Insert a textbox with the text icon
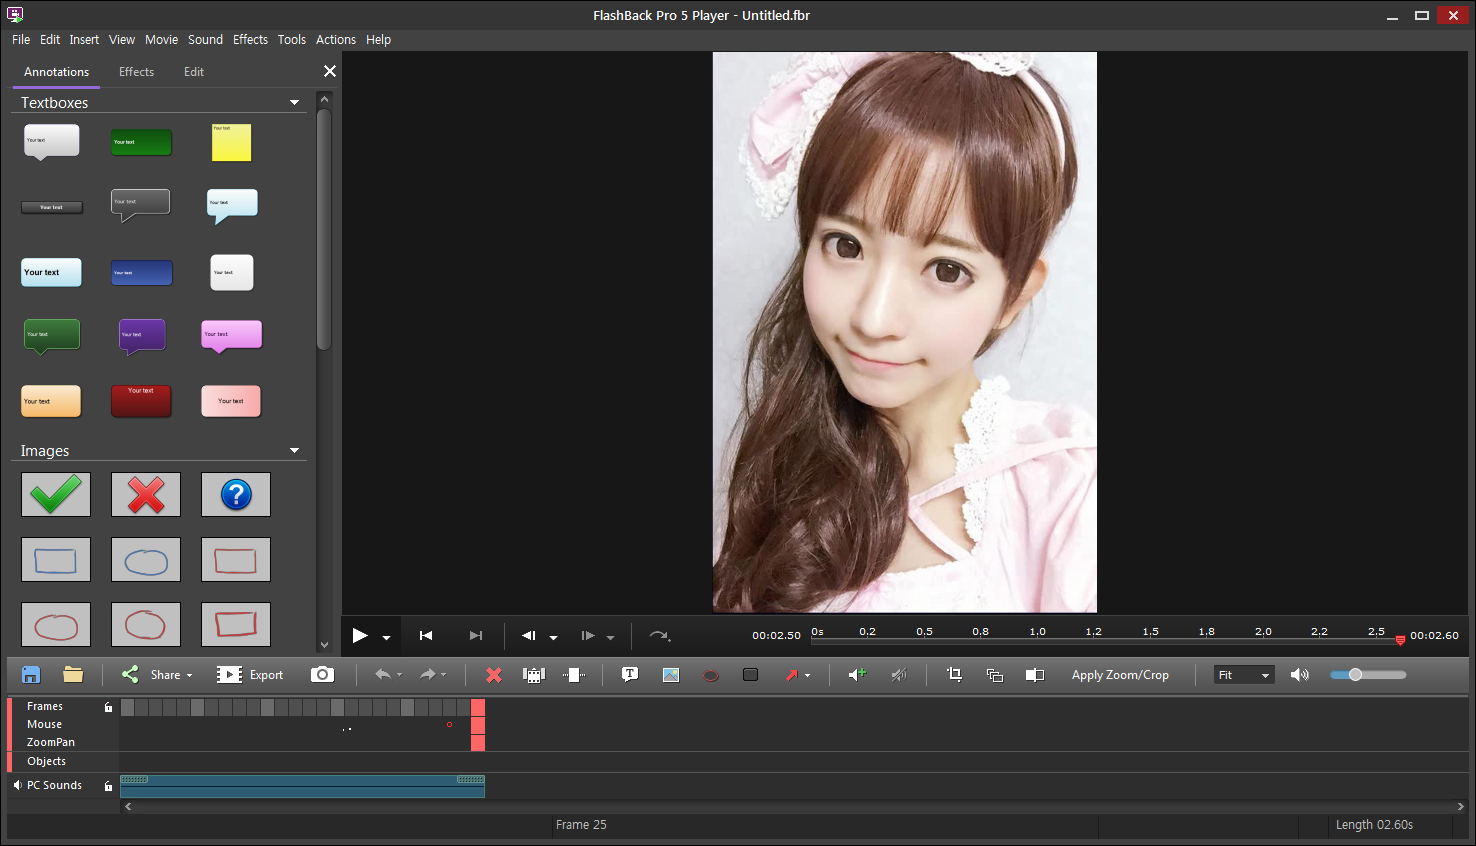Image resolution: width=1476 pixels, height=846 pixels. pos(630,675)
